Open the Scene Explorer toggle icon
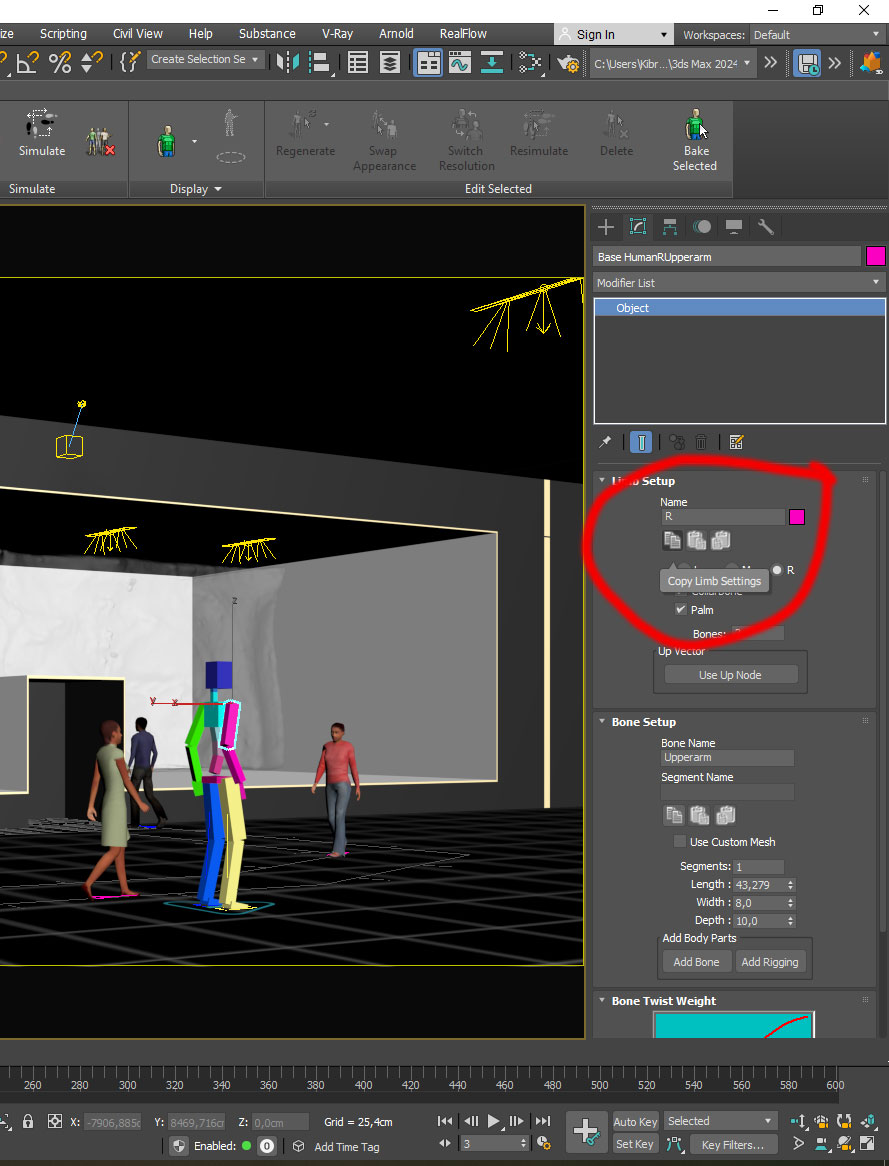This screenshot has width=889, height=1166. point(358,62)
